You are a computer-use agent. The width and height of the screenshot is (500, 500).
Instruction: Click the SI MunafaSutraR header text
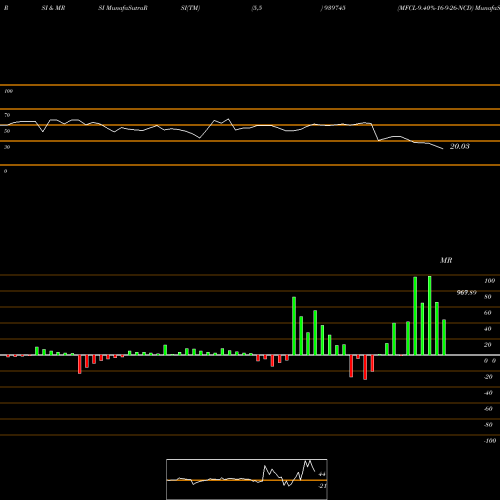coord(123,8)
